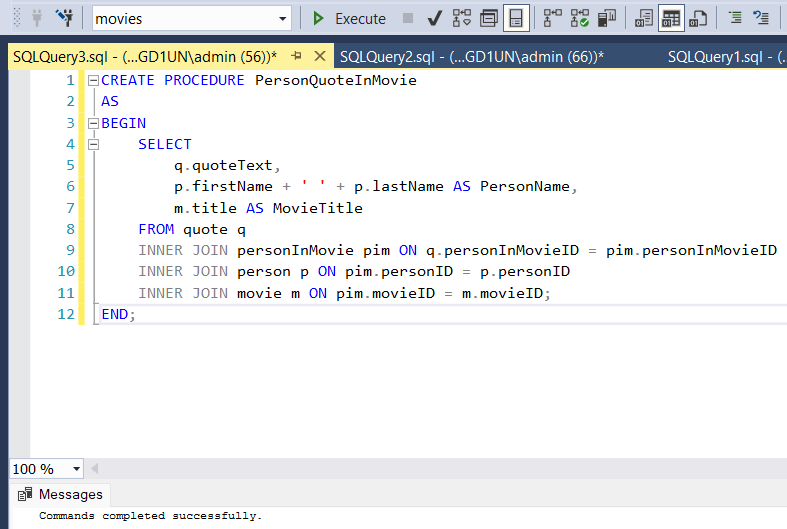Click the Connect plug icon in toolbar
787x529 pixels.
[x=37, y=18]
